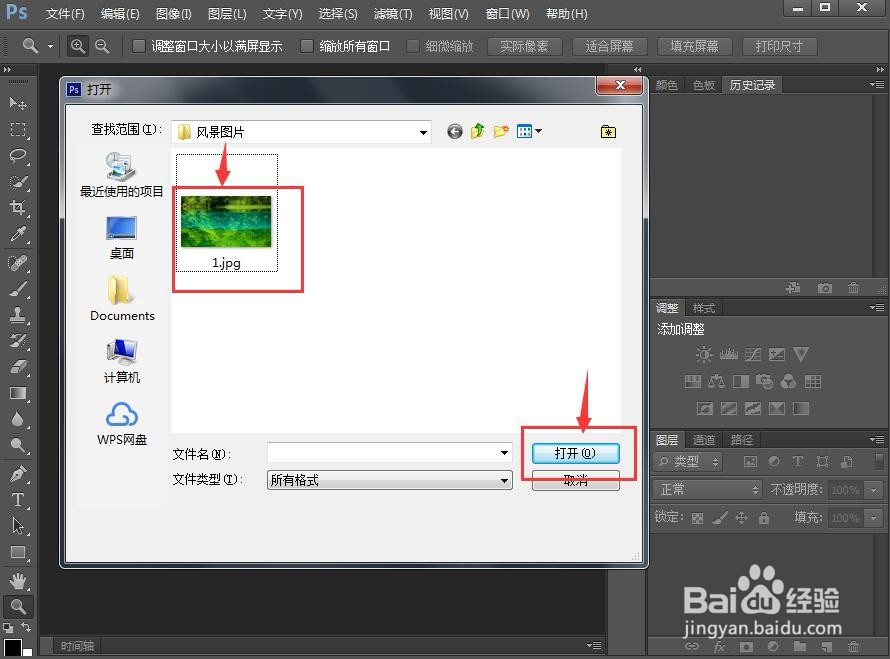Expand the file name dropdown arrow

pyautogui.click(x=504, y=452)
